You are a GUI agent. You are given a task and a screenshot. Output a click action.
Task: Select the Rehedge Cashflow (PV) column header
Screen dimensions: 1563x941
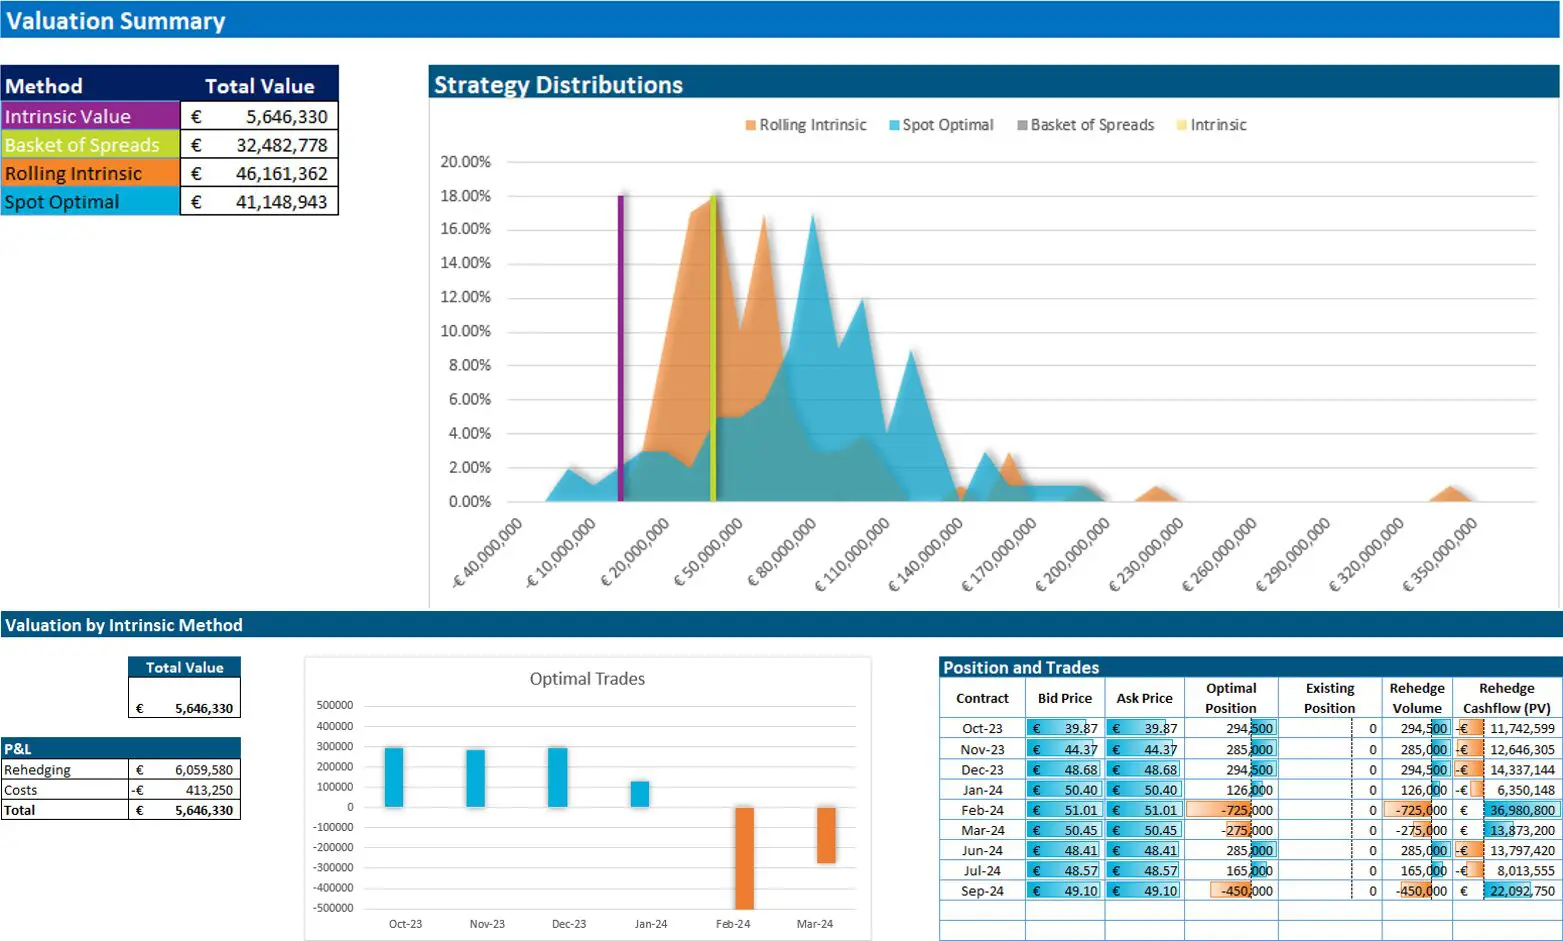[1507, 698]
